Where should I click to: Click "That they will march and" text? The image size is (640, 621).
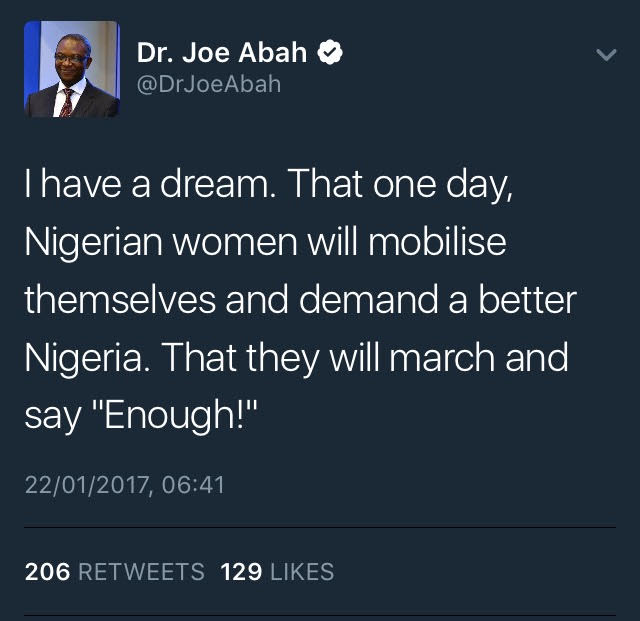366,358
